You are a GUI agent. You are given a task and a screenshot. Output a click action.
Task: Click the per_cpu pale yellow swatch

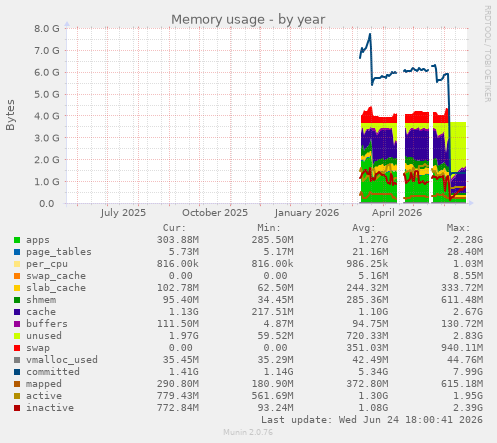(17, 264)
